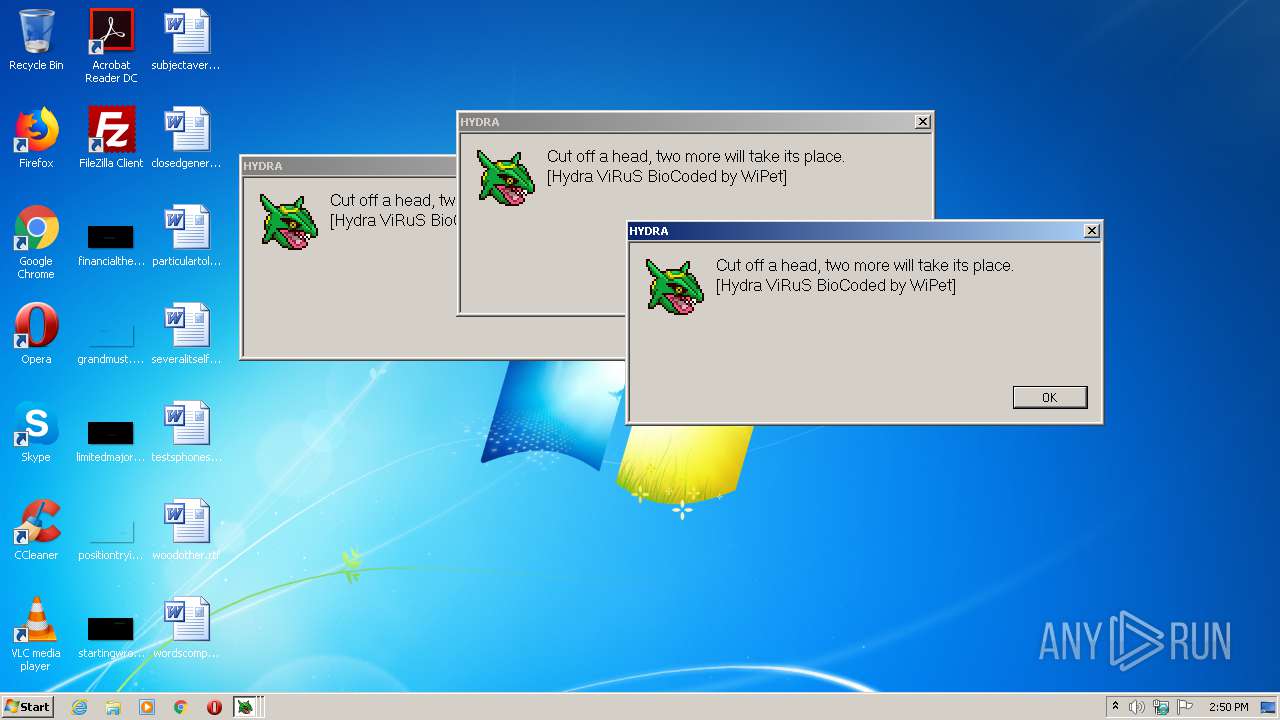Close the middle HYDRA dialog window
Image resolution: width=1280 pixels, height=720 pixels.
[922, 122]
